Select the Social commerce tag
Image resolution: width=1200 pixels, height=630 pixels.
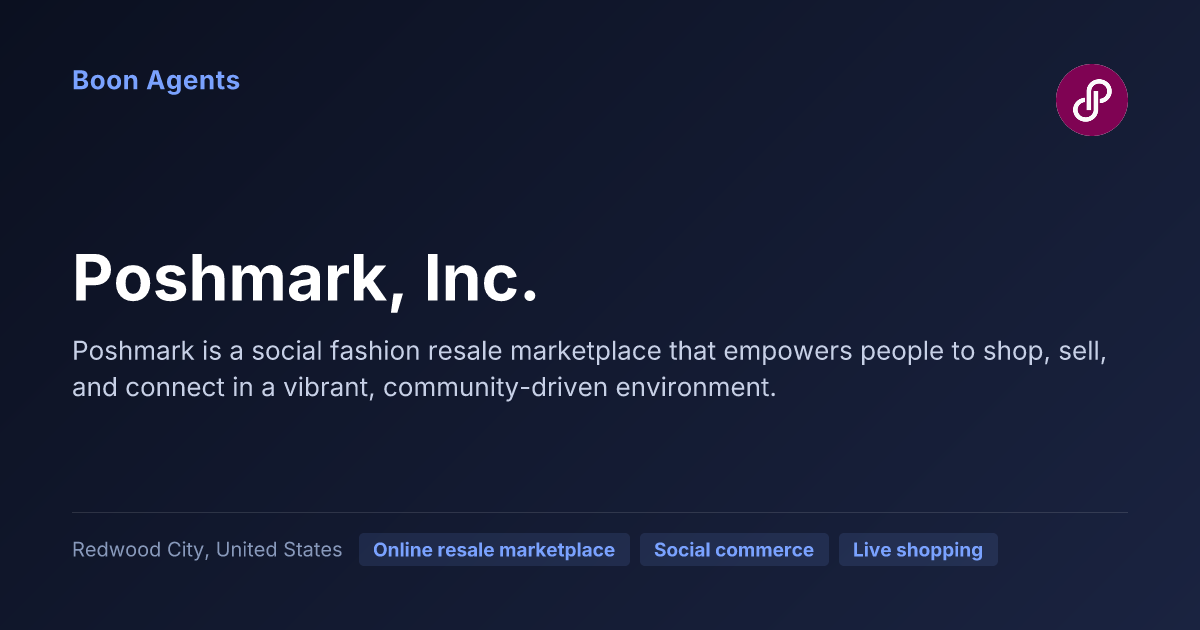coord(734,550)
